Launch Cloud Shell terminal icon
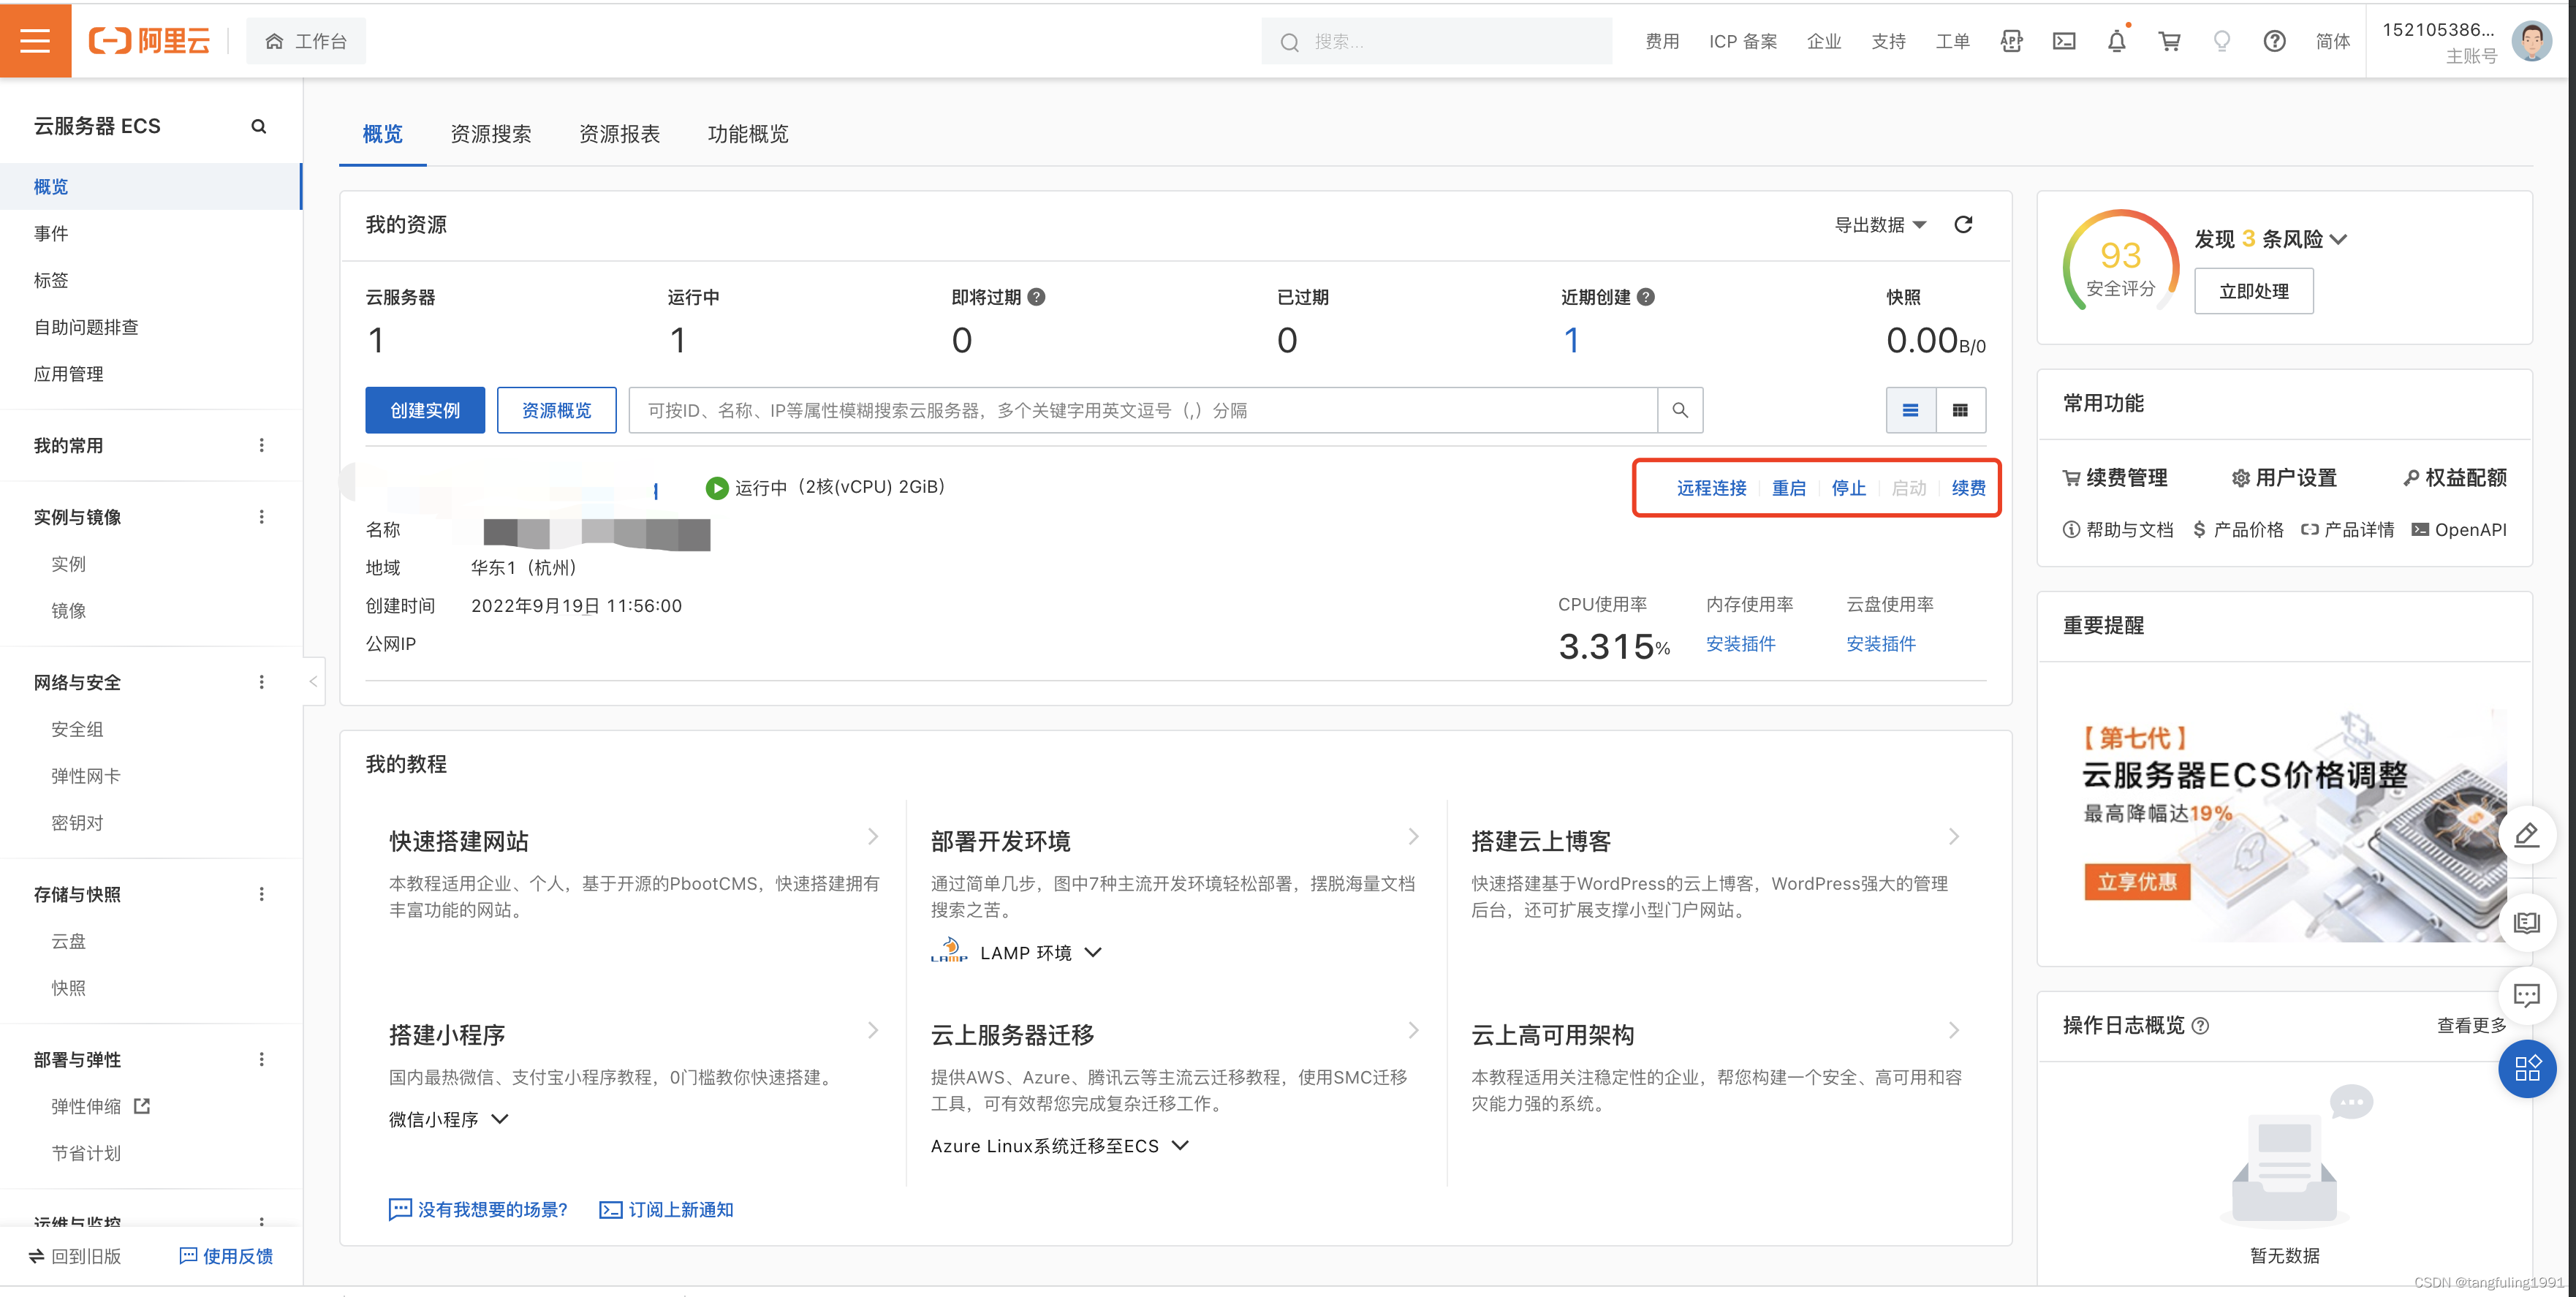2576x1297 pixels. (x=2064, y=41)
